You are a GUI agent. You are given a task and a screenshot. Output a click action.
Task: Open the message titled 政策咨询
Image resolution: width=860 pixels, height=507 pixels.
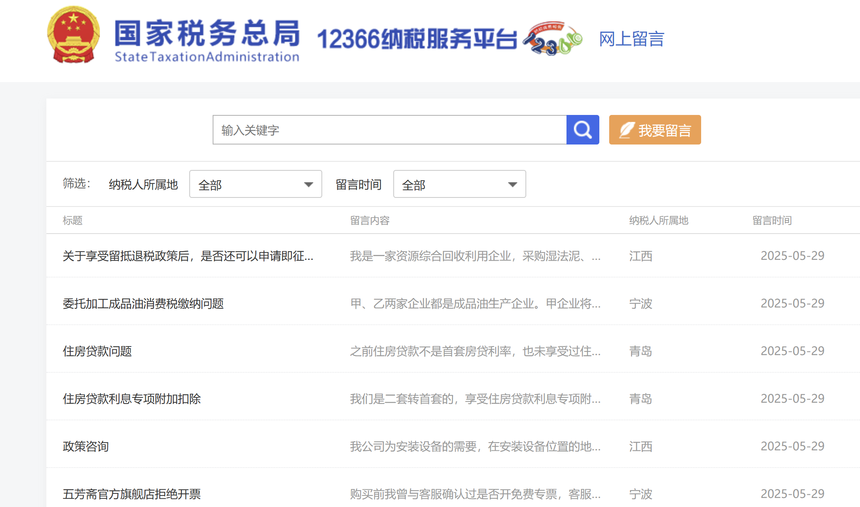point(86,447)
